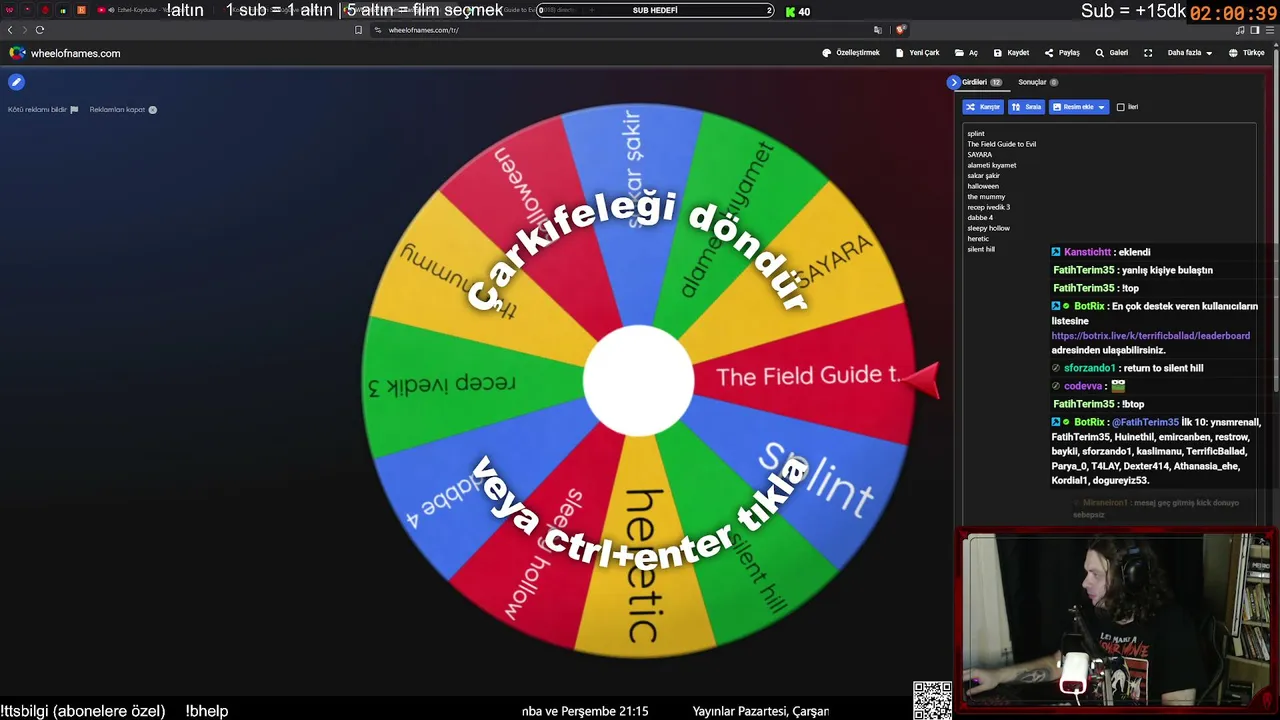Open the Brave shields icon
Screen dimensions: 1280x720
900,30
